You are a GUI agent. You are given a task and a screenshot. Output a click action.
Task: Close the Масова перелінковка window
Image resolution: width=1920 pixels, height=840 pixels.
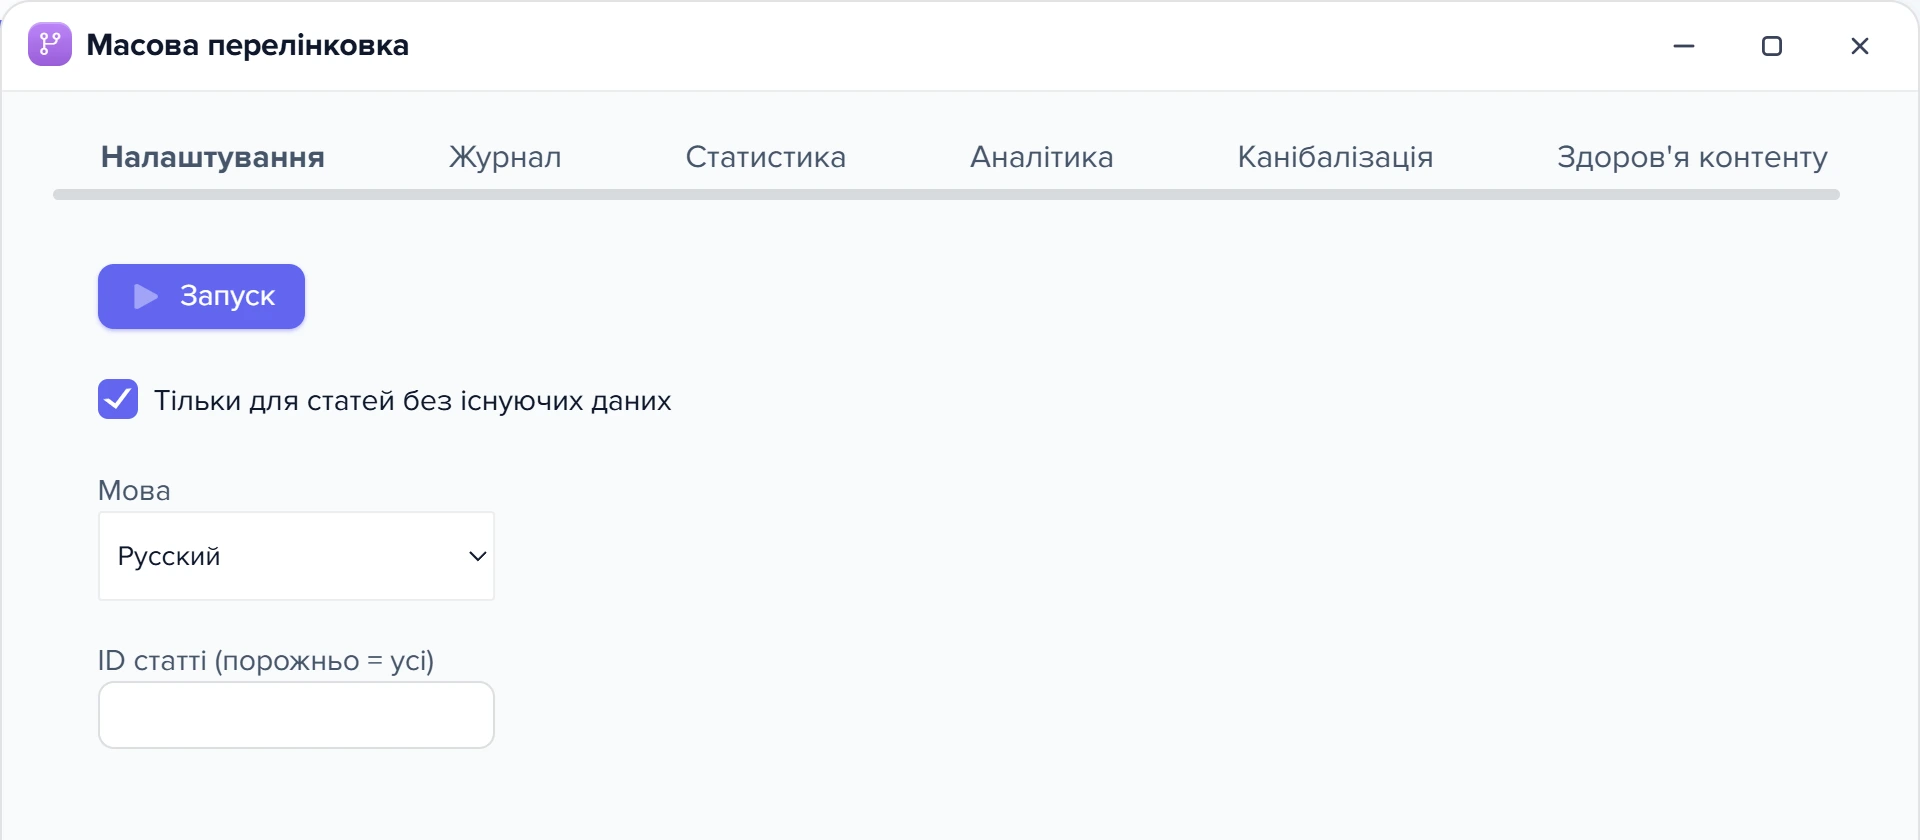coord(1860,46)
